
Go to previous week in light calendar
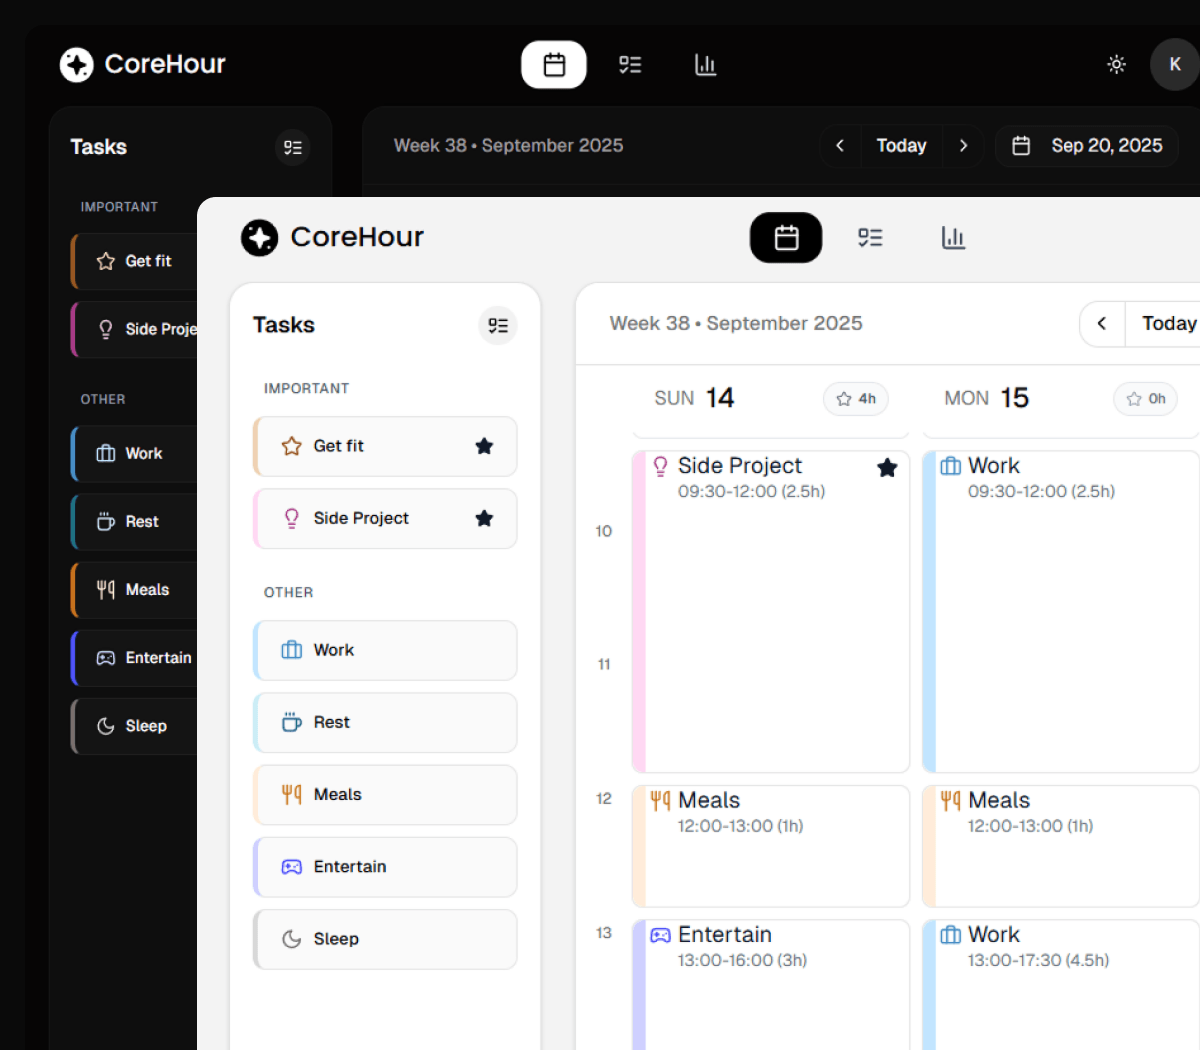coord(1102,324)
